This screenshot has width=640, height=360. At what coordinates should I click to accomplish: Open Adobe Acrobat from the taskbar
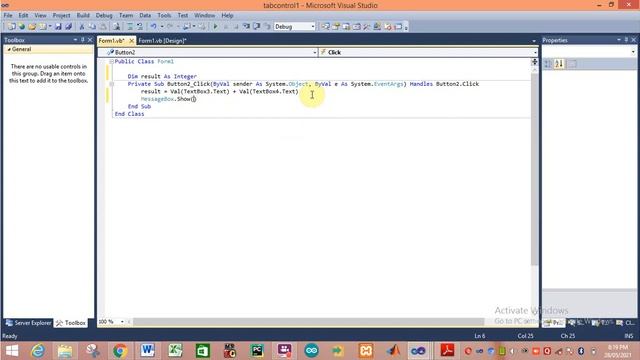[447, 350]
